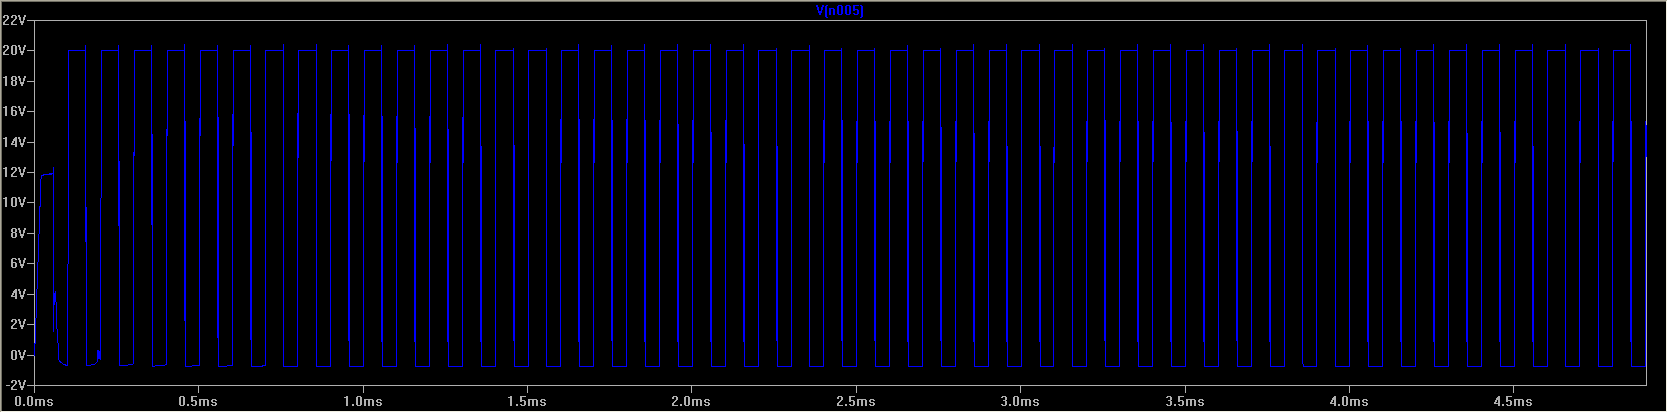Click the 16V vertical axis label
1668x413 pixels.
(x=14, y=111)
